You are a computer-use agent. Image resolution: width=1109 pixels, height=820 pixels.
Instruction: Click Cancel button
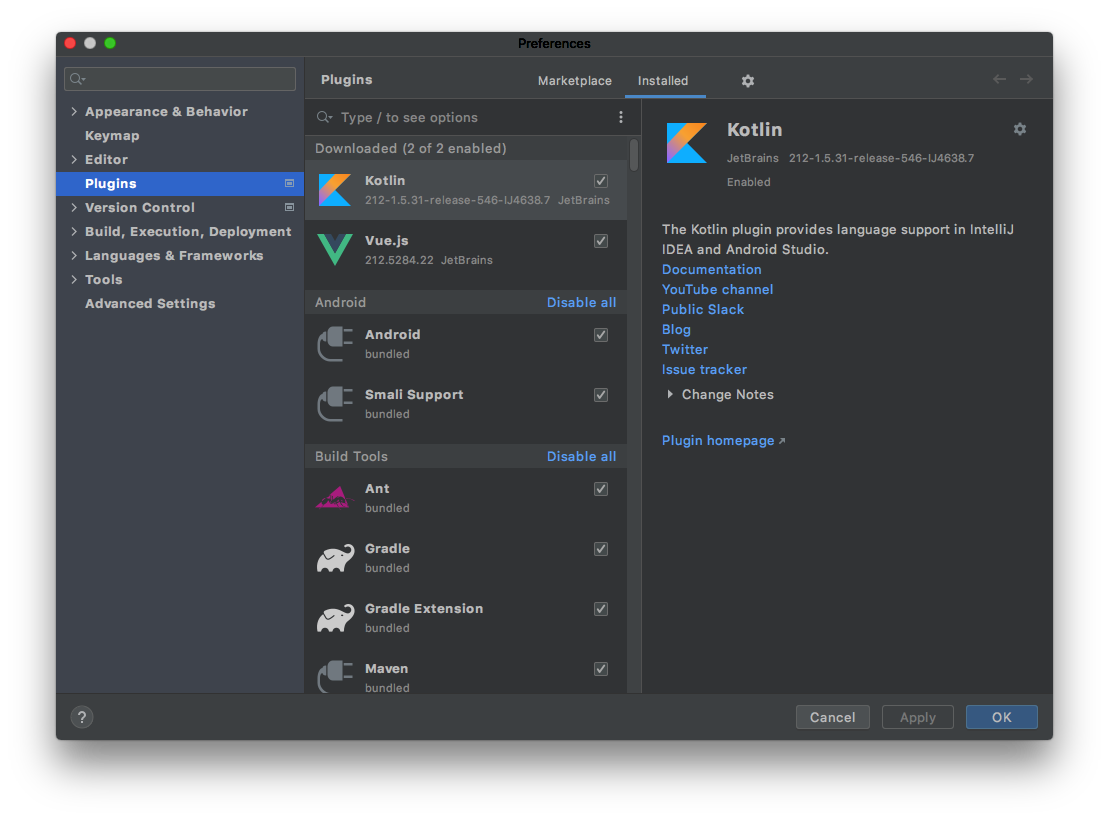pos(832,717)
